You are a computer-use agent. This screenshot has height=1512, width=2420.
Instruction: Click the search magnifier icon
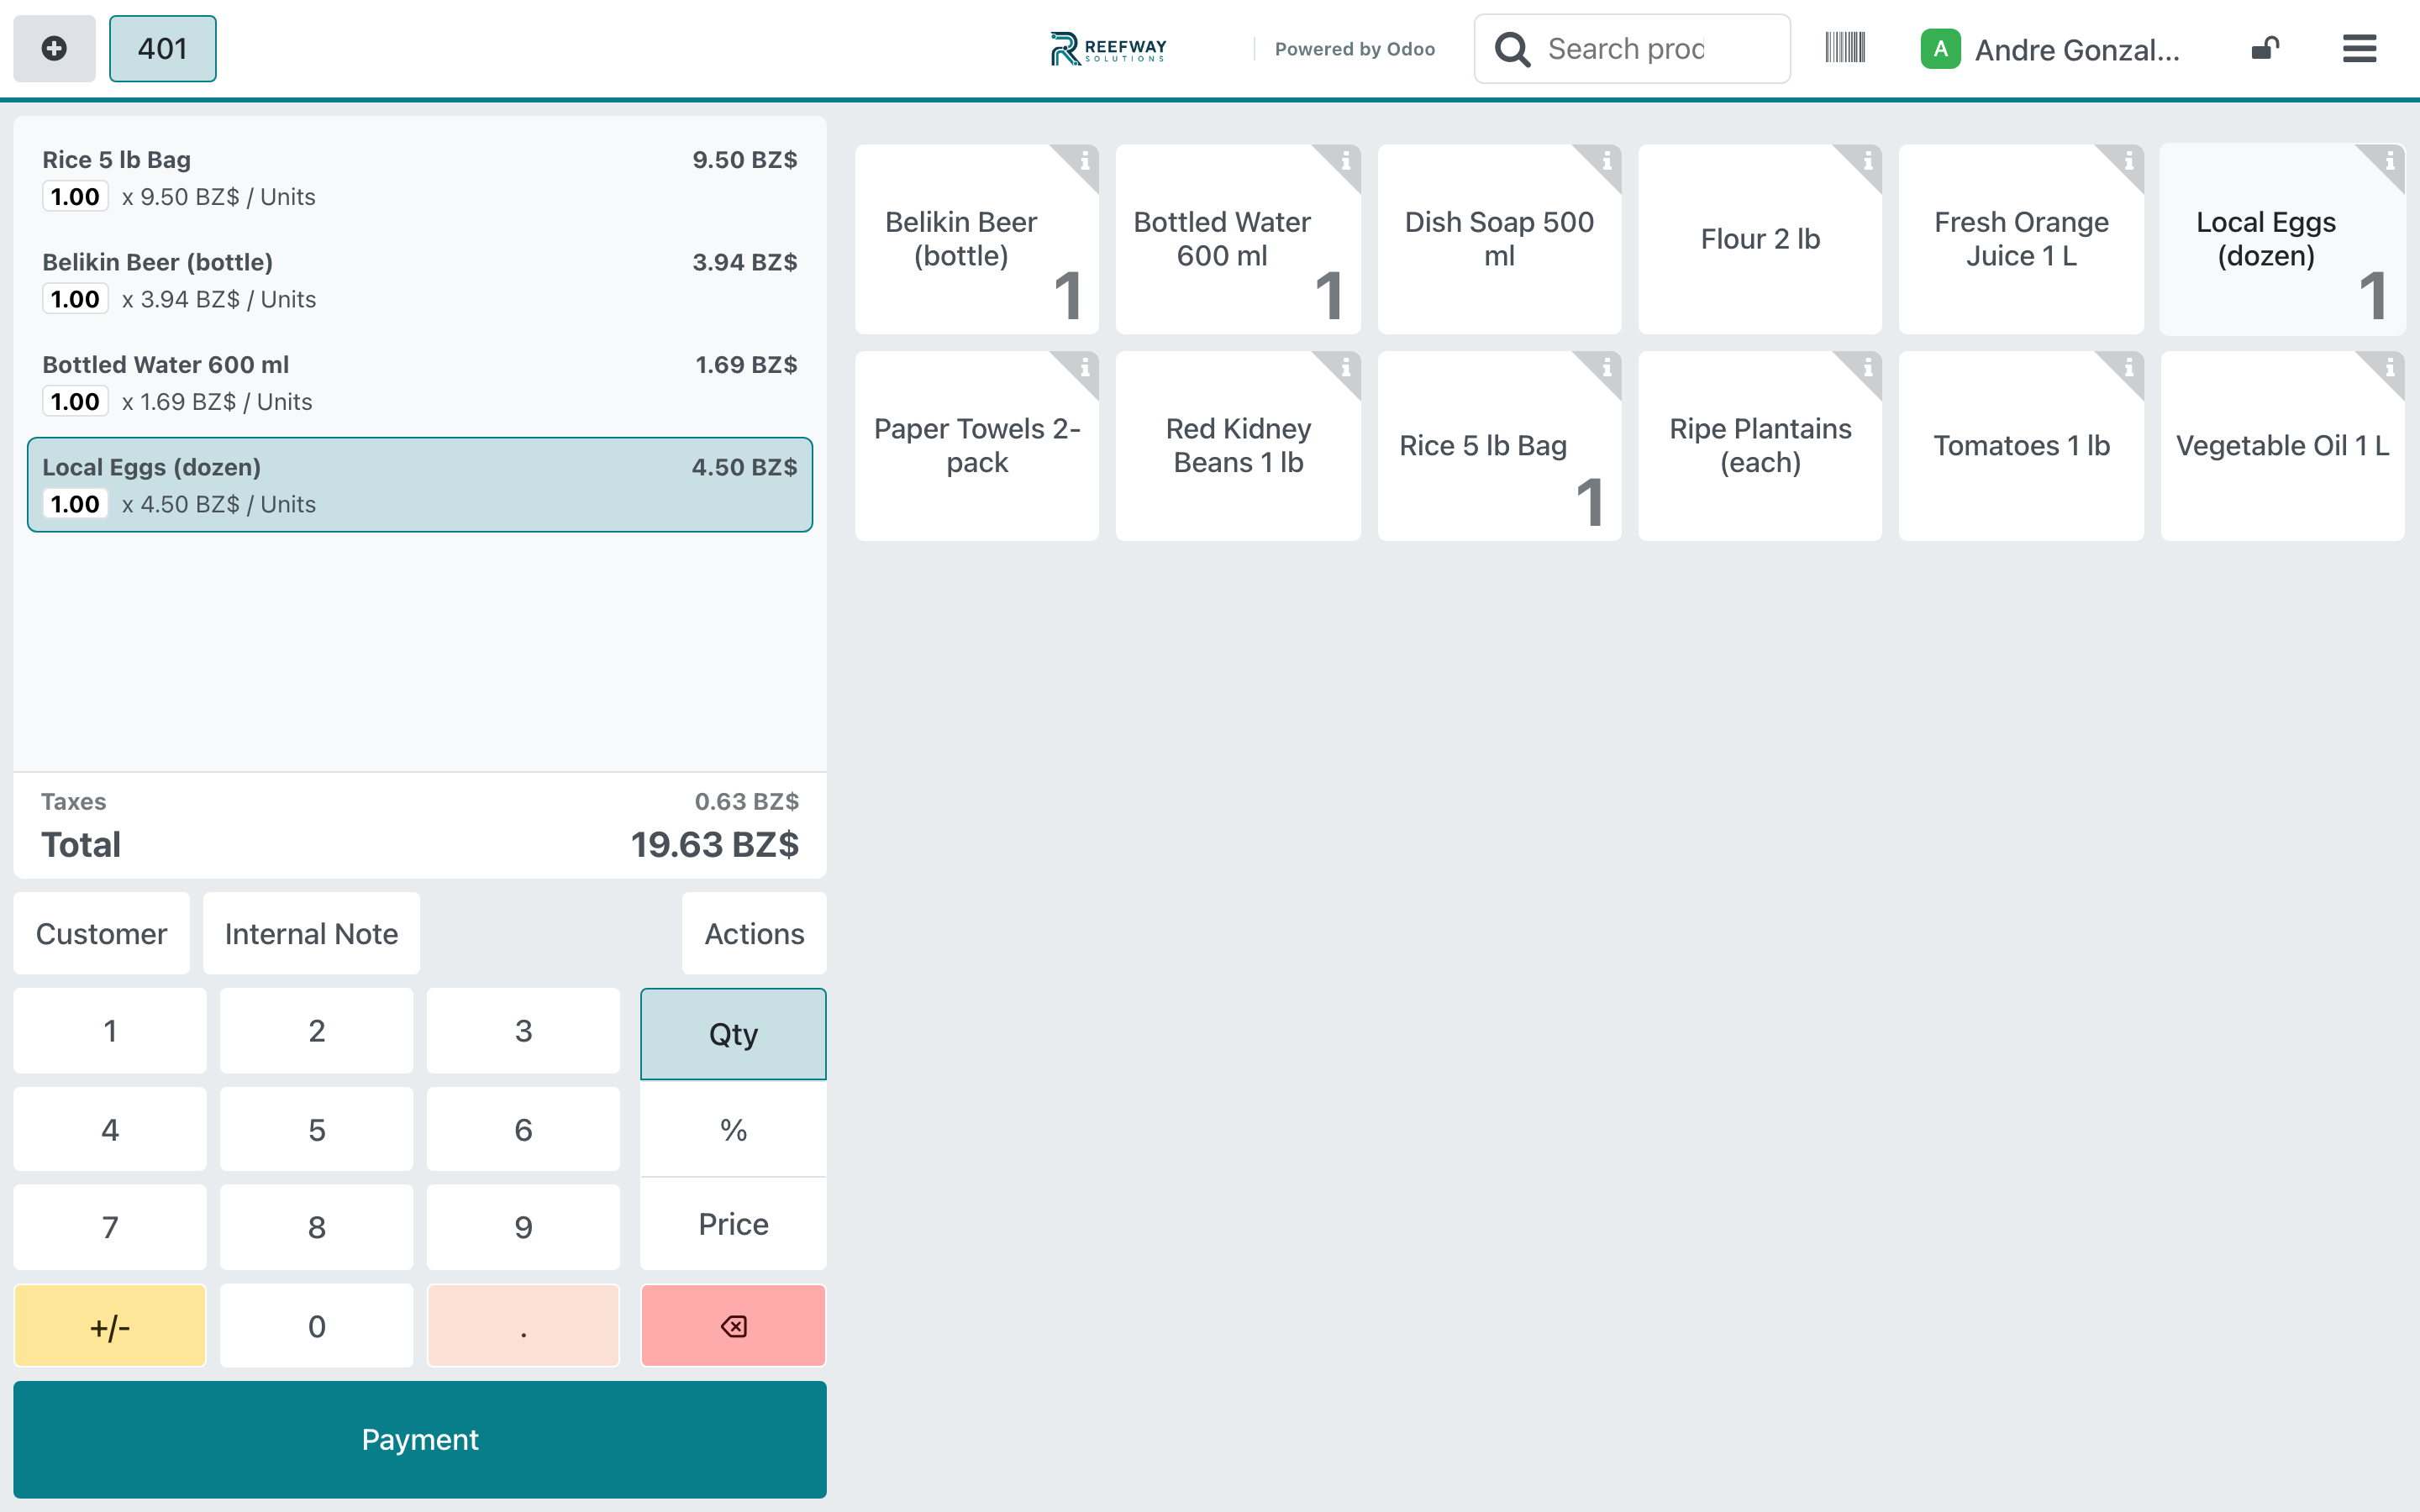(x=1512, y=49)
